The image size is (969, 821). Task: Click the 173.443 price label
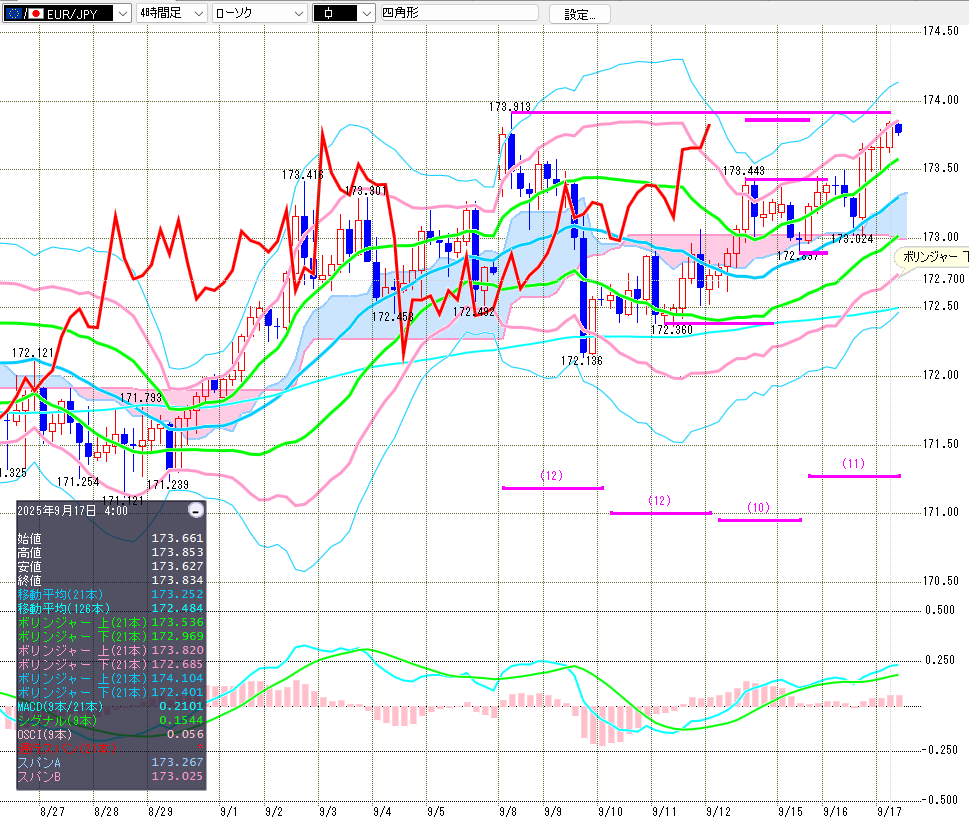(x=743, y=171)
